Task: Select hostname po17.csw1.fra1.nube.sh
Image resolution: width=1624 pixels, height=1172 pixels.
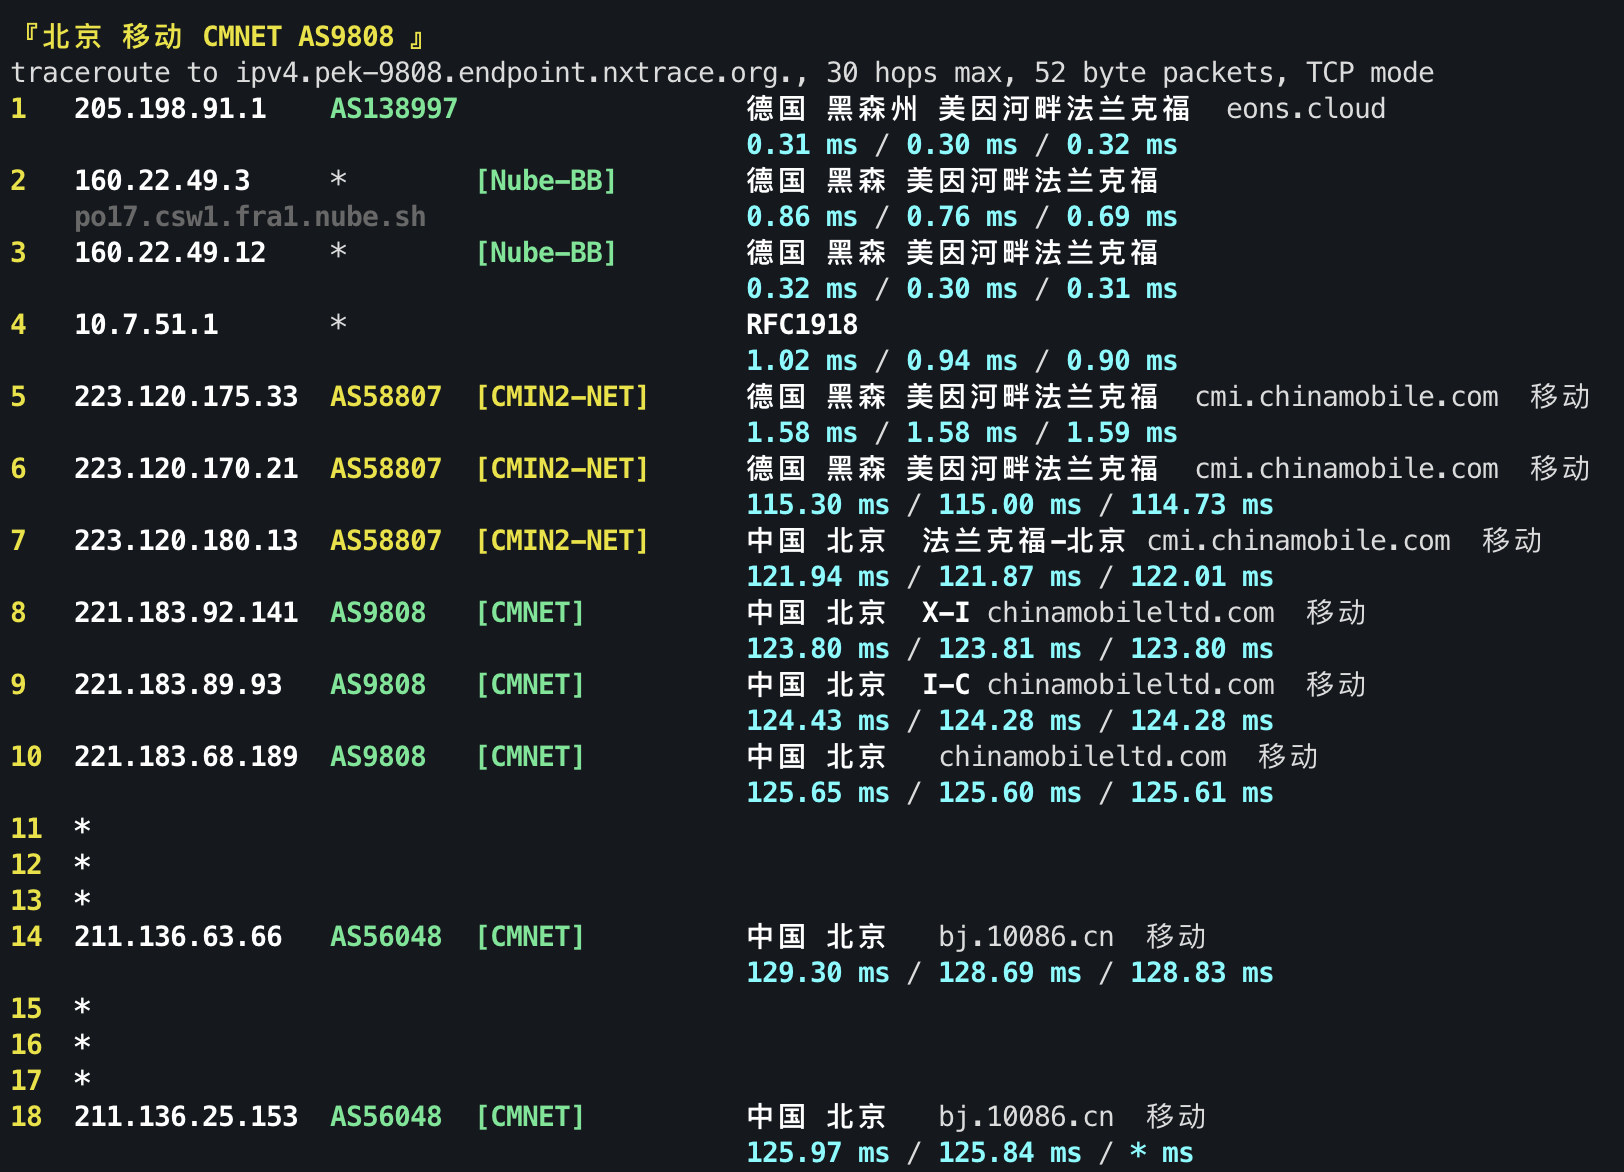Action: point(249,216)
